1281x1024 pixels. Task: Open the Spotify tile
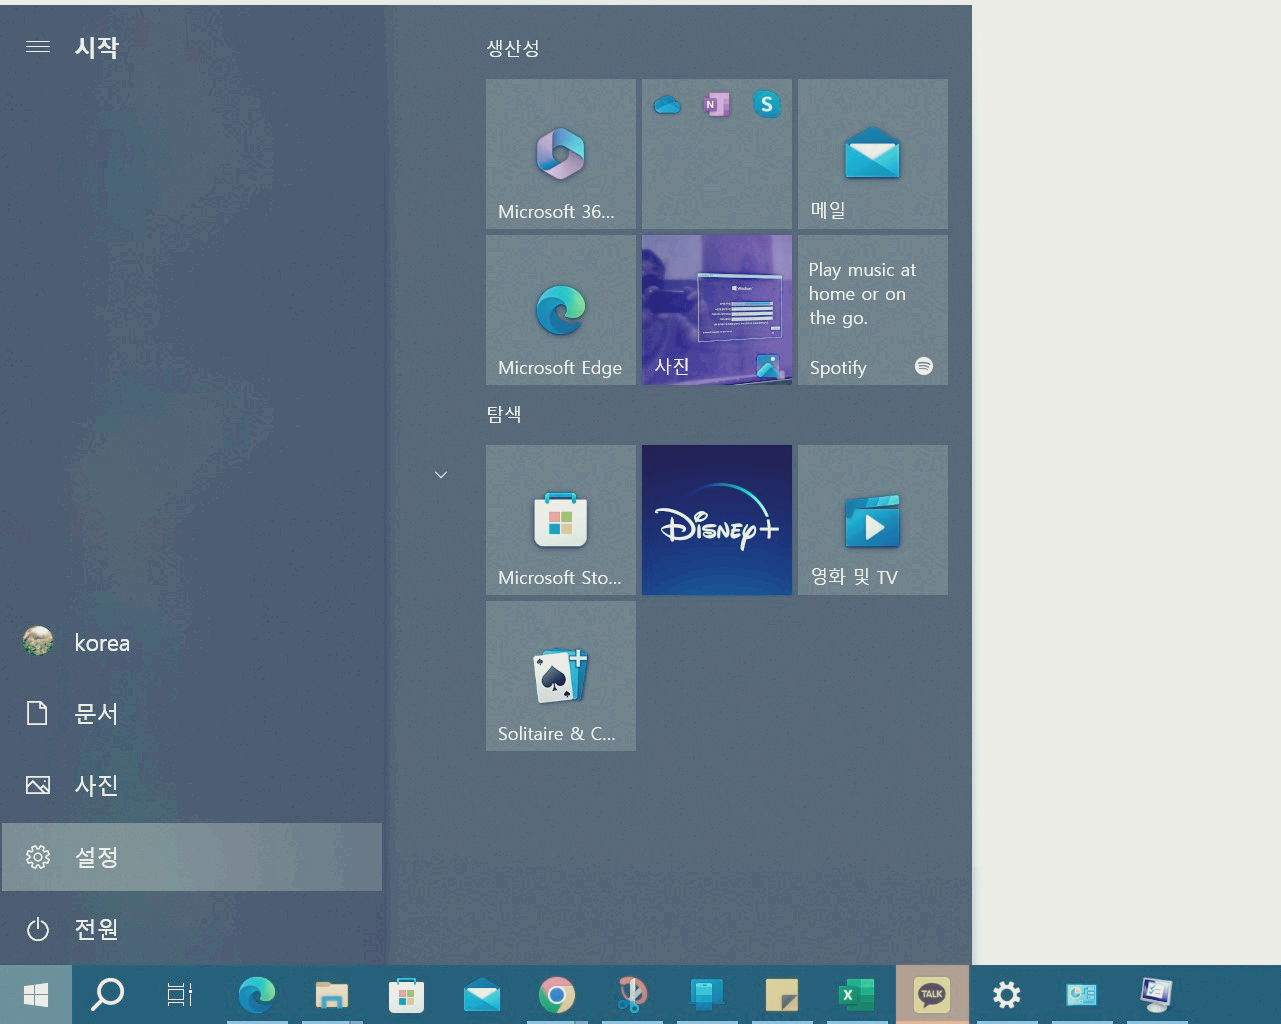click(x=873, y=310)
